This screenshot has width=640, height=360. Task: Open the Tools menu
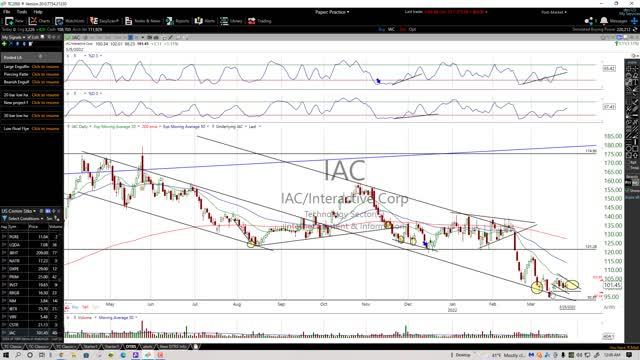pyautogui.click(x=22, y=12)
